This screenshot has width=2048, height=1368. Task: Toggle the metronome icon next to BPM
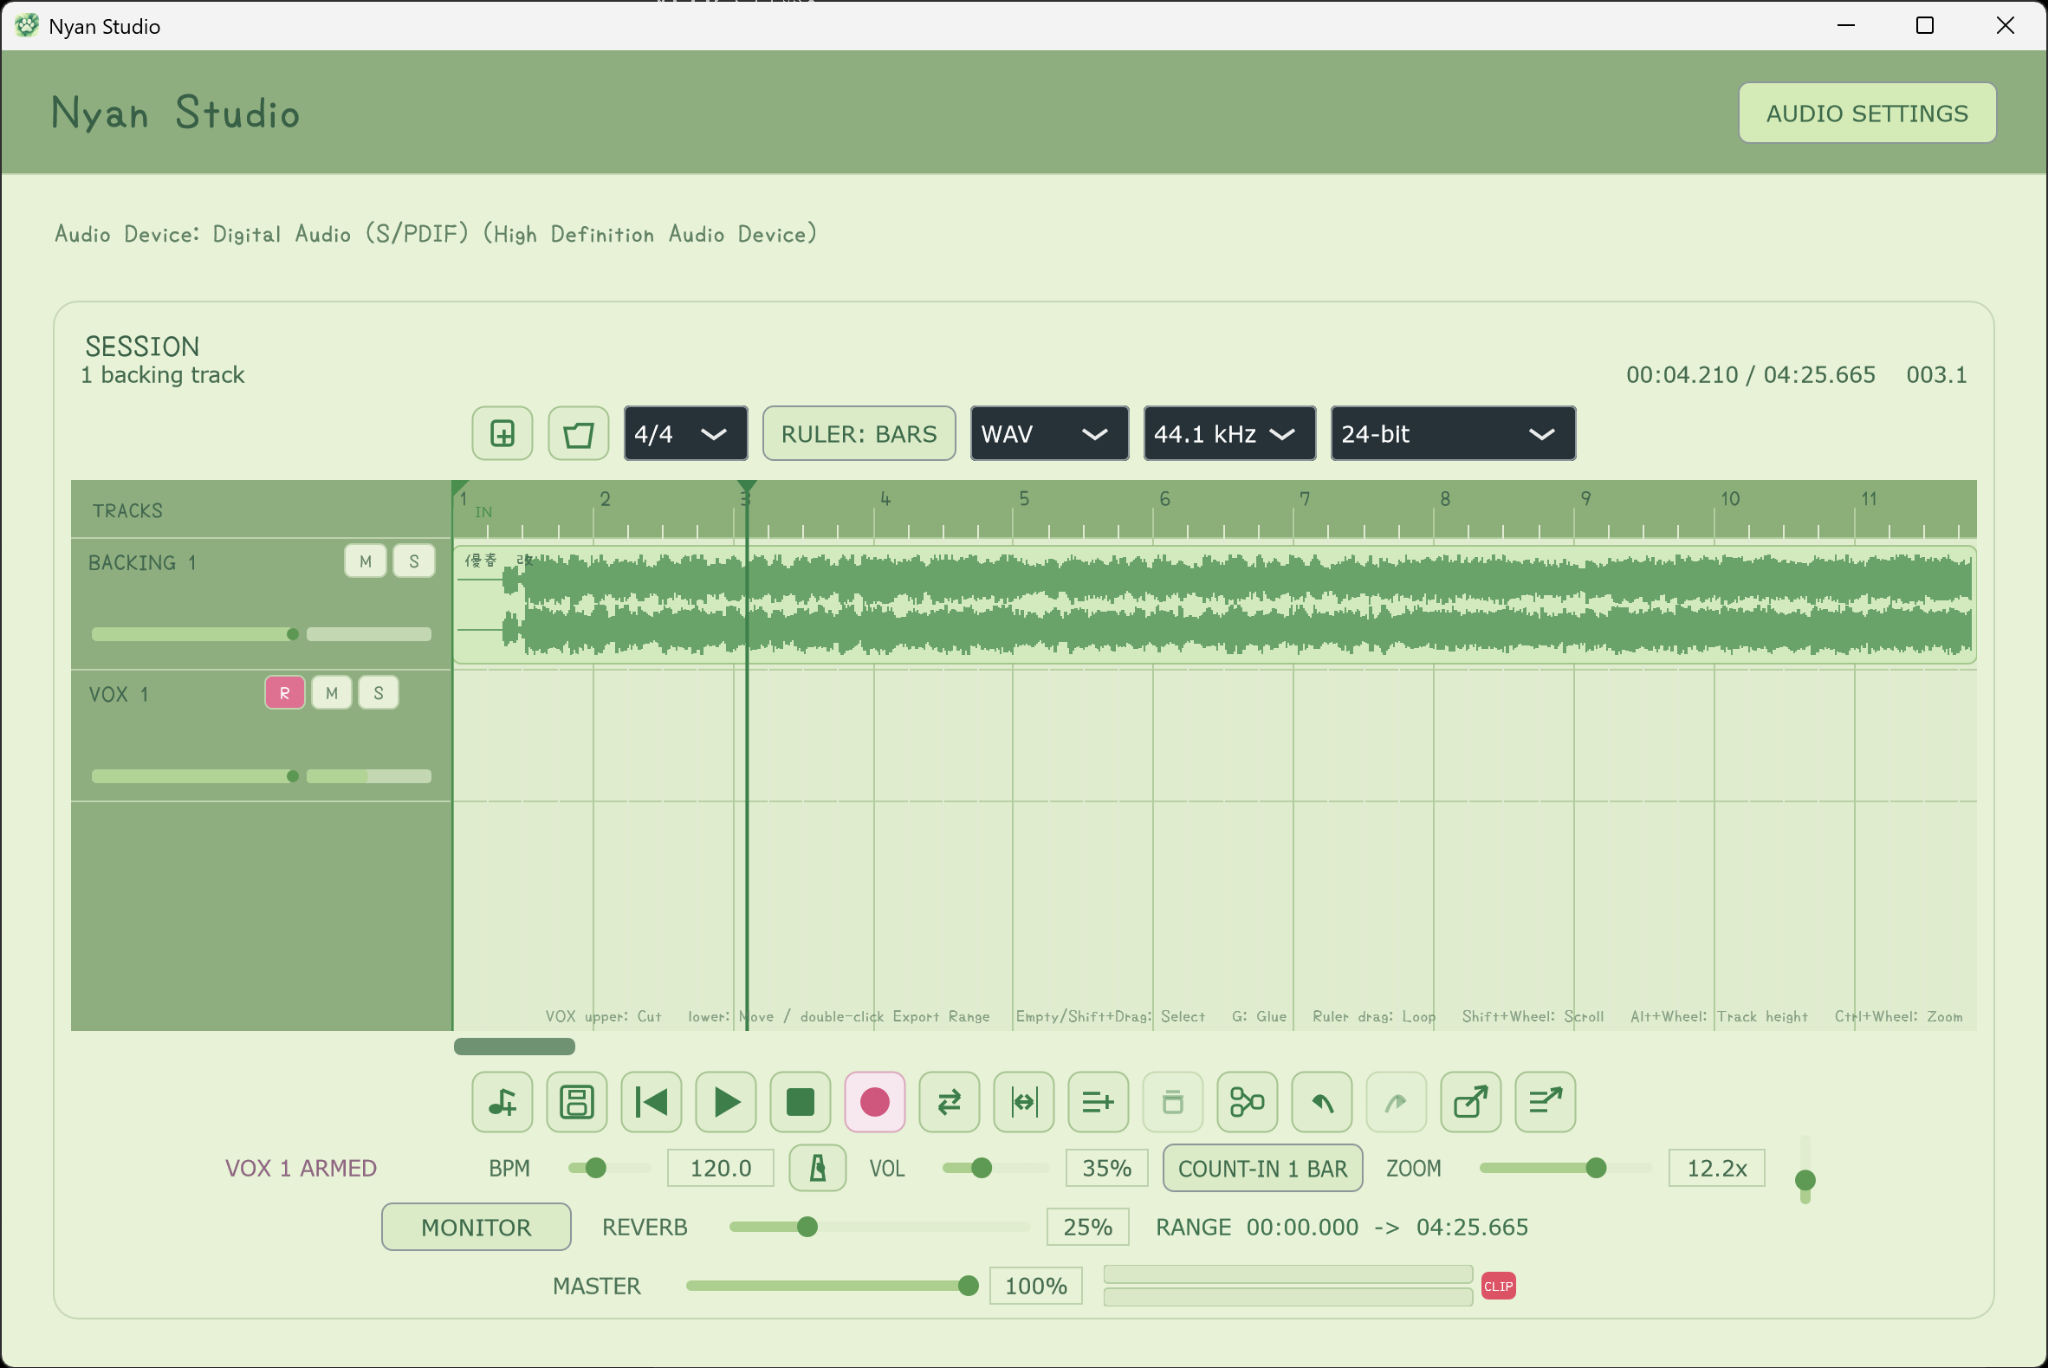(x=817, y=1168)
